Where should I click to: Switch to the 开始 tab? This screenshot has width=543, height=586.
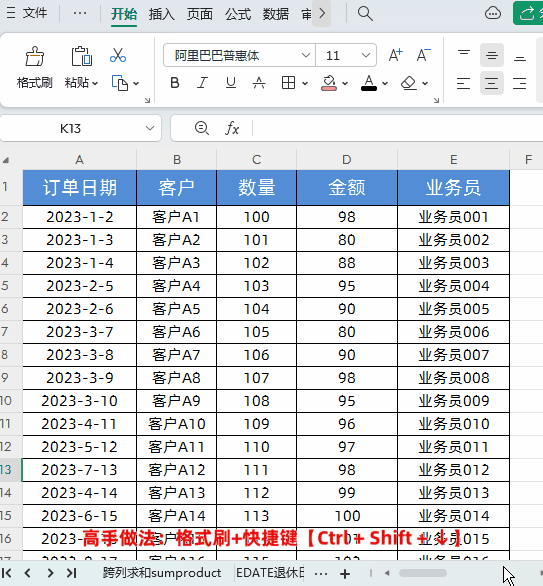[x=124, y=14]
